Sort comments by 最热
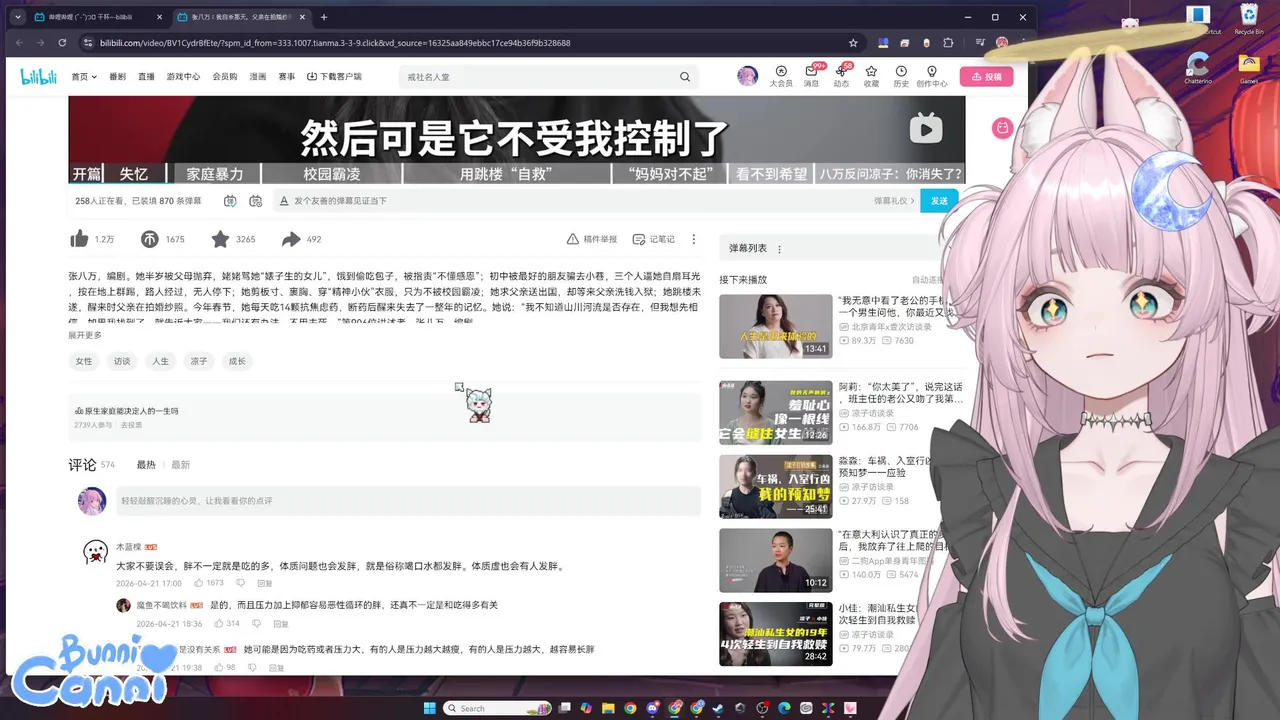 pos(146,465)
